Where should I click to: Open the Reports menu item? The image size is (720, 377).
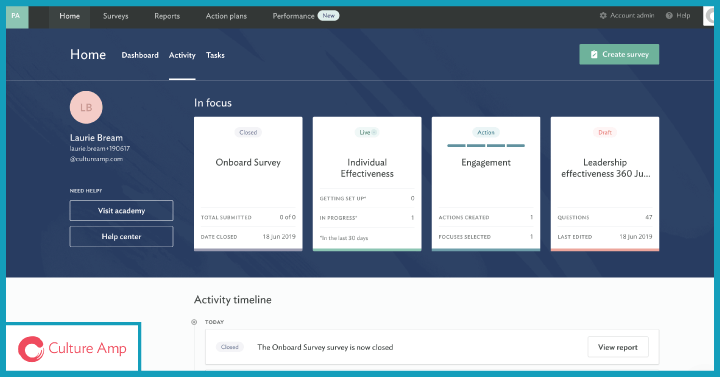click(167, 16)
